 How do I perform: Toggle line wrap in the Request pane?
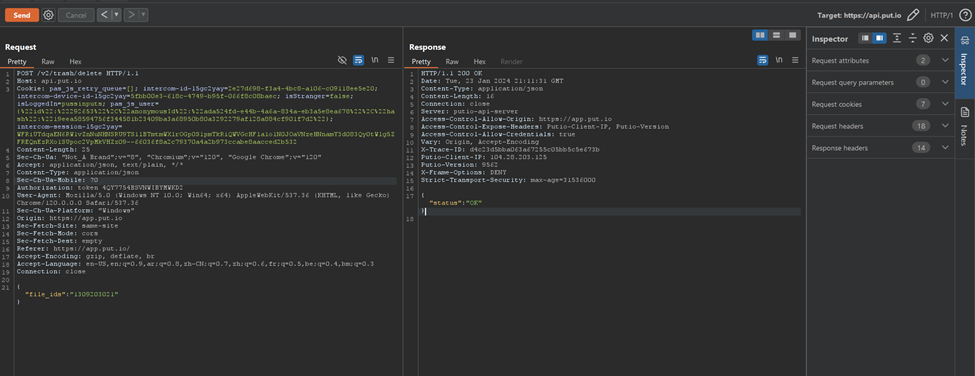(x=359, y=60)
